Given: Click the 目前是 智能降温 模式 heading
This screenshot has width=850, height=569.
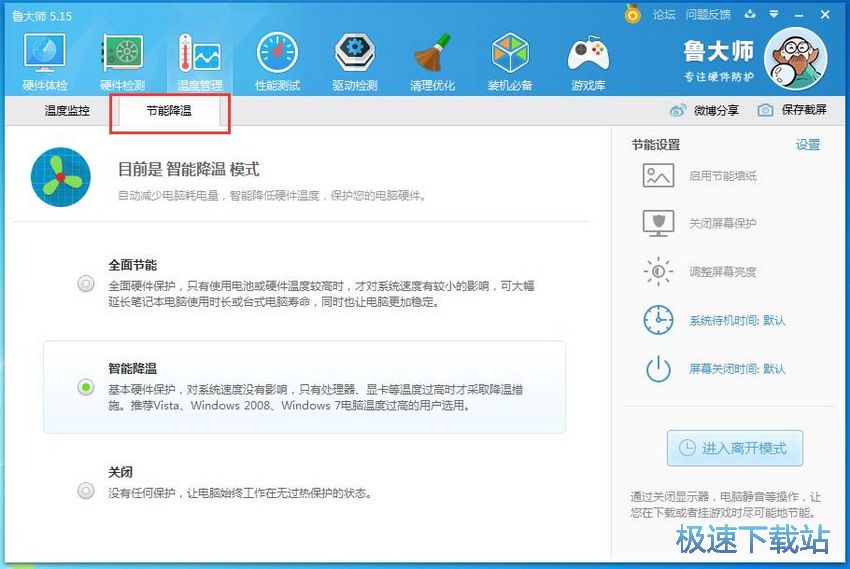Looking at the screenshot, I should pos(189,169).
